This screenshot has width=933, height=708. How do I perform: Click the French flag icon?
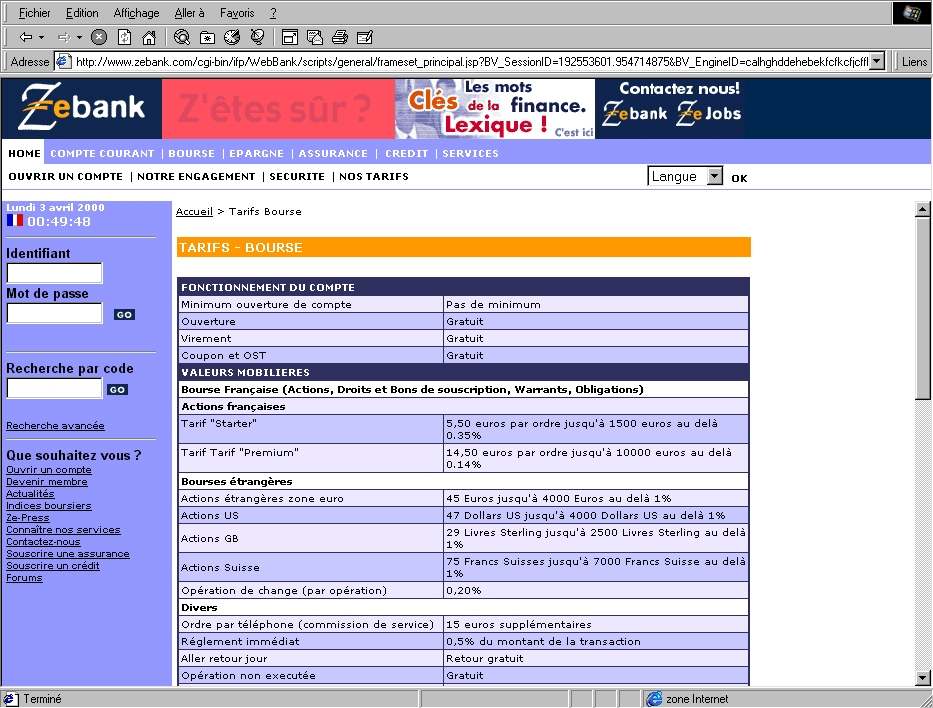click(15, 221)
